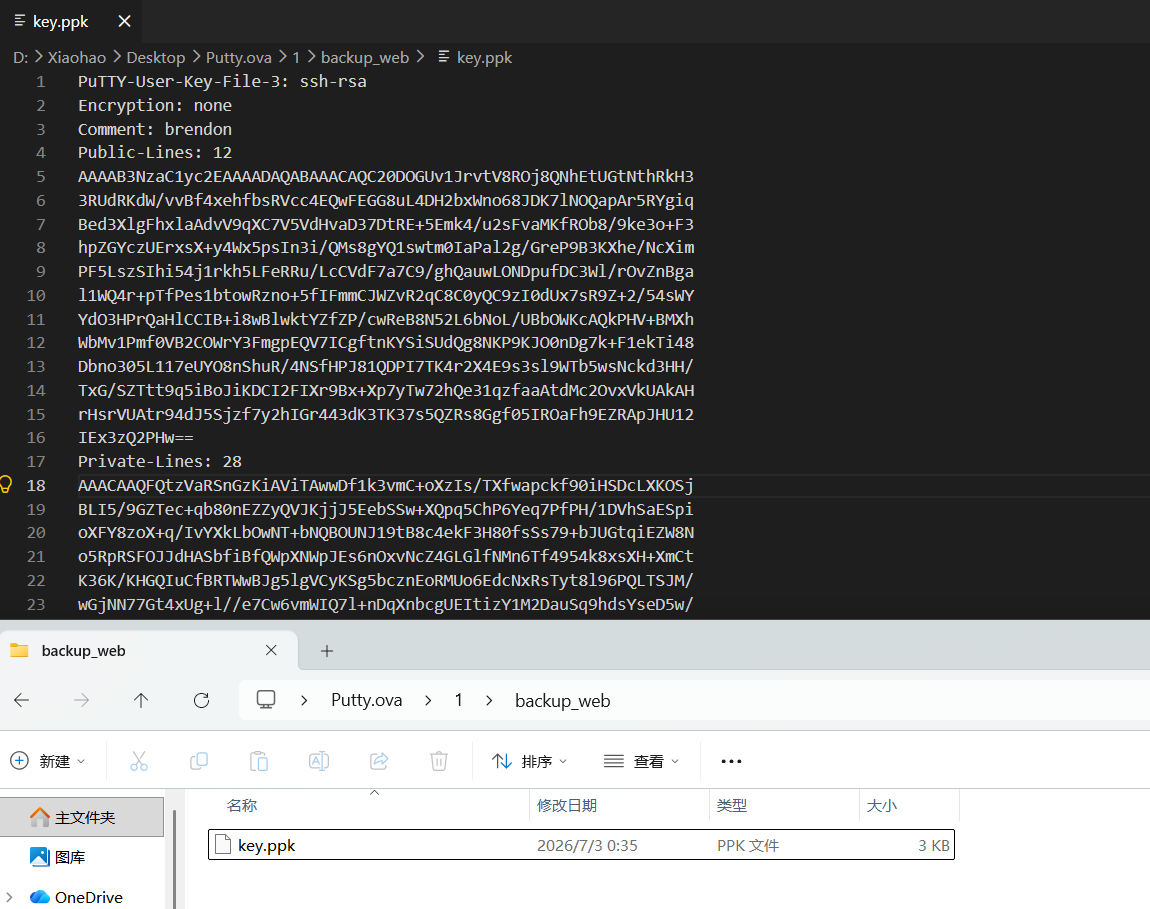Expand the OneDrive tree item
Viewport: 1150px width, 909px height.
tap(9, 897)
